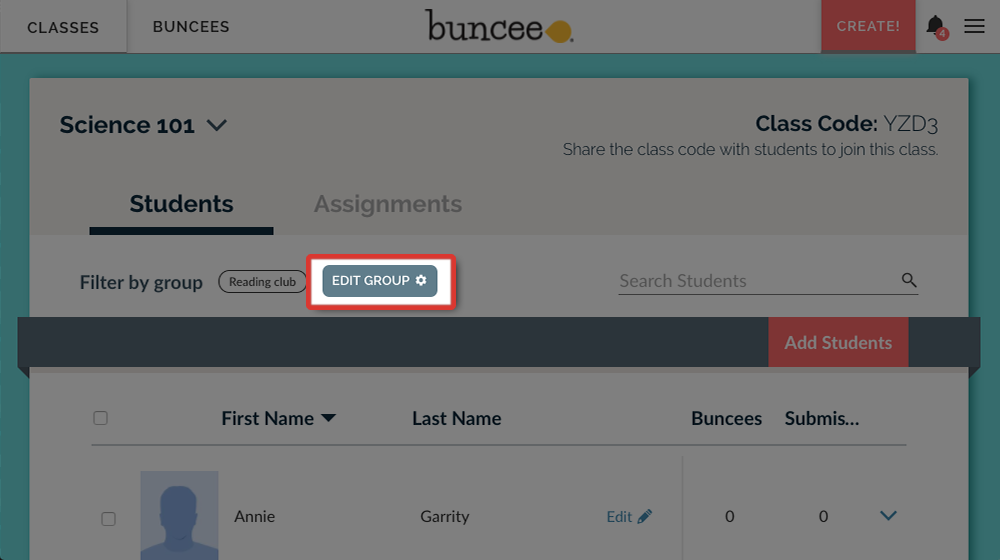Click Annie Garrity's avatar picture

179,515
